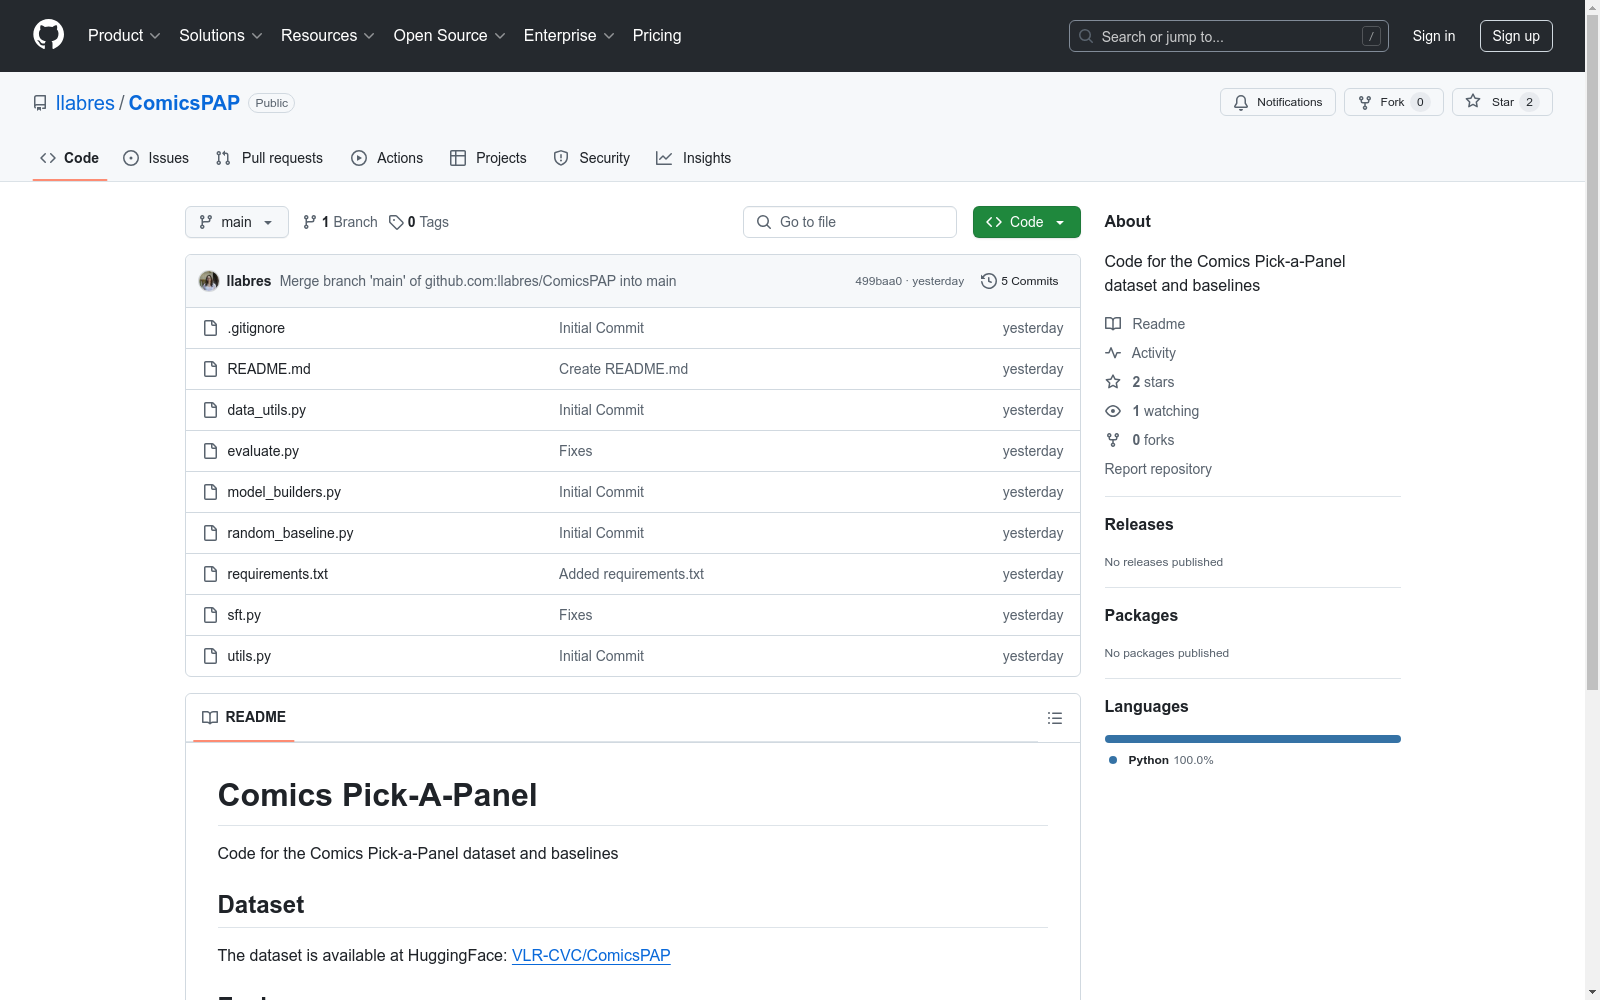The height and width of the screenshot is (1000, 1600).
Task: Click the Search or jump to field
Action: pos(1229,36)
